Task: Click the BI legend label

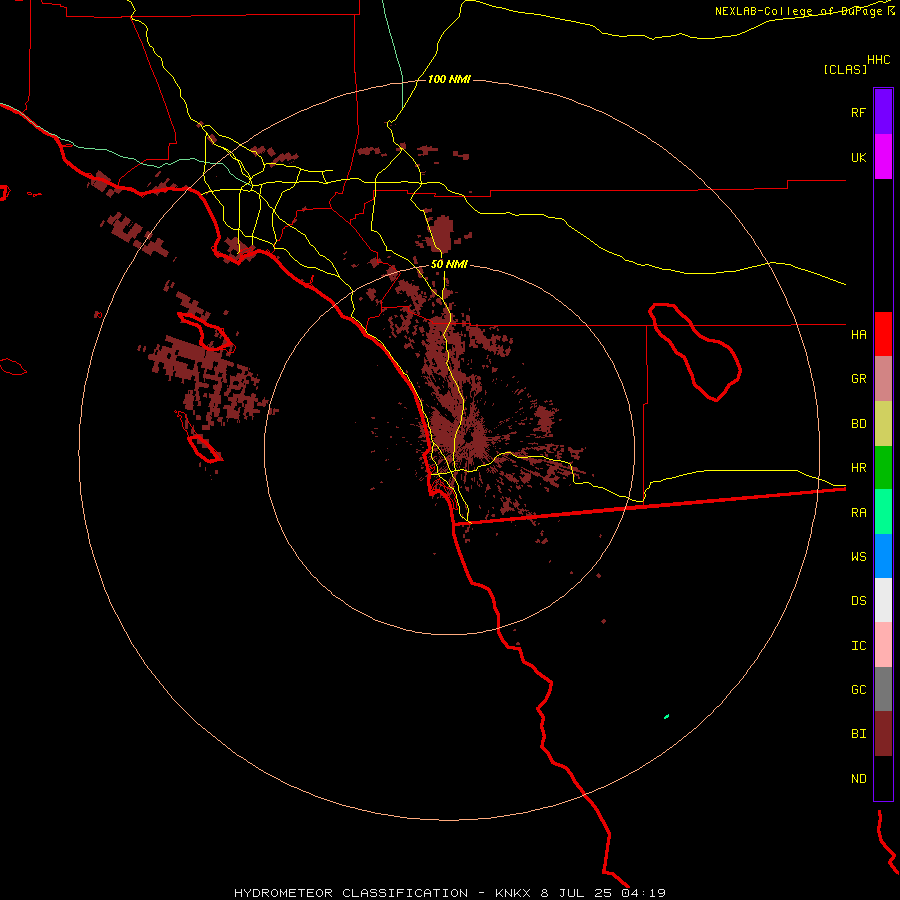Action: pyautogui.click(x=858, y=734)
